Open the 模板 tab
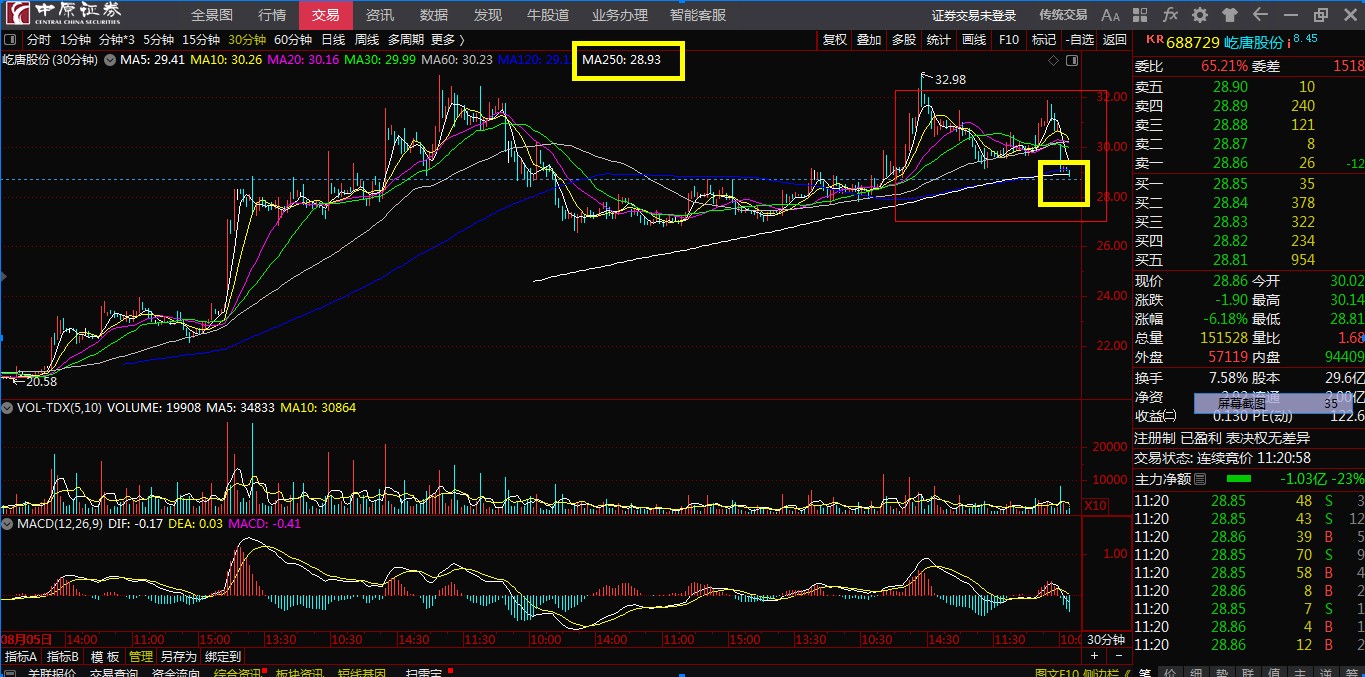Image resolution: width=1365 pixels, height=677 pixels. pyautogui.click(x=104, y=657)
